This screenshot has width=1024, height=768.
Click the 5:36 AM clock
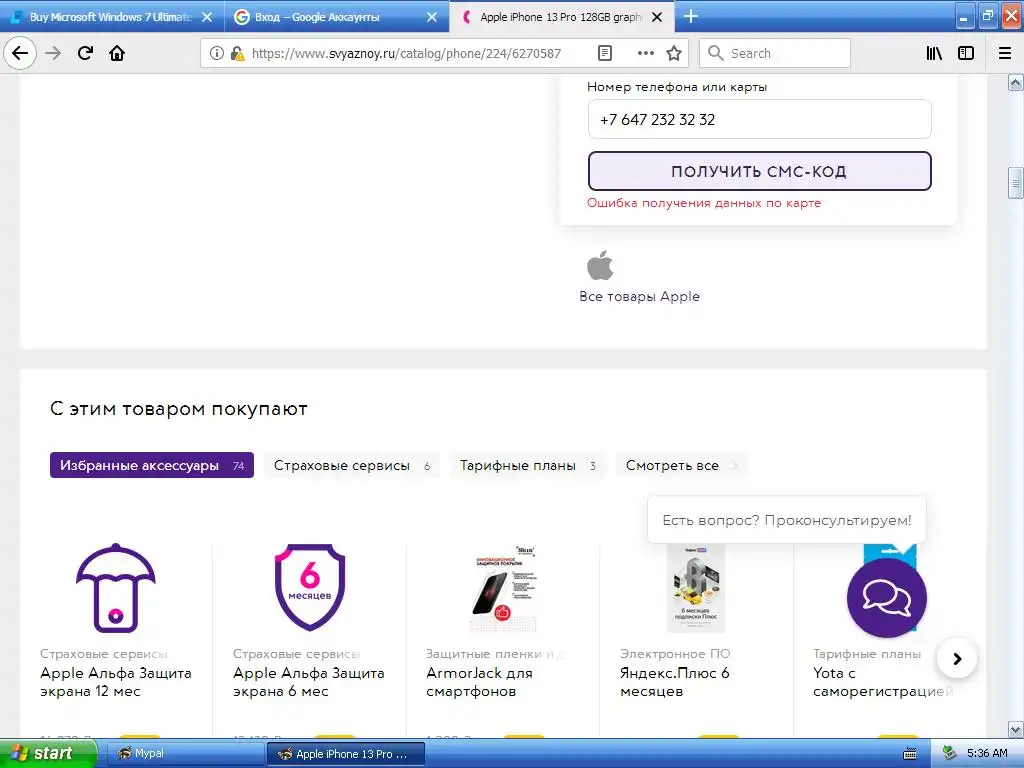click(987, 754)
